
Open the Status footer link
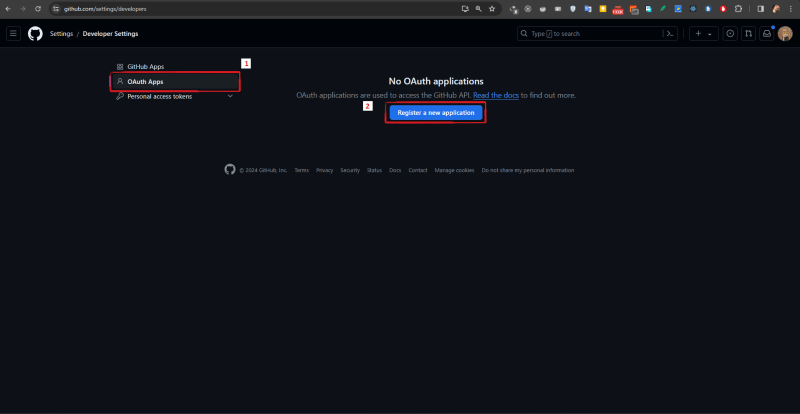[374, 170]
